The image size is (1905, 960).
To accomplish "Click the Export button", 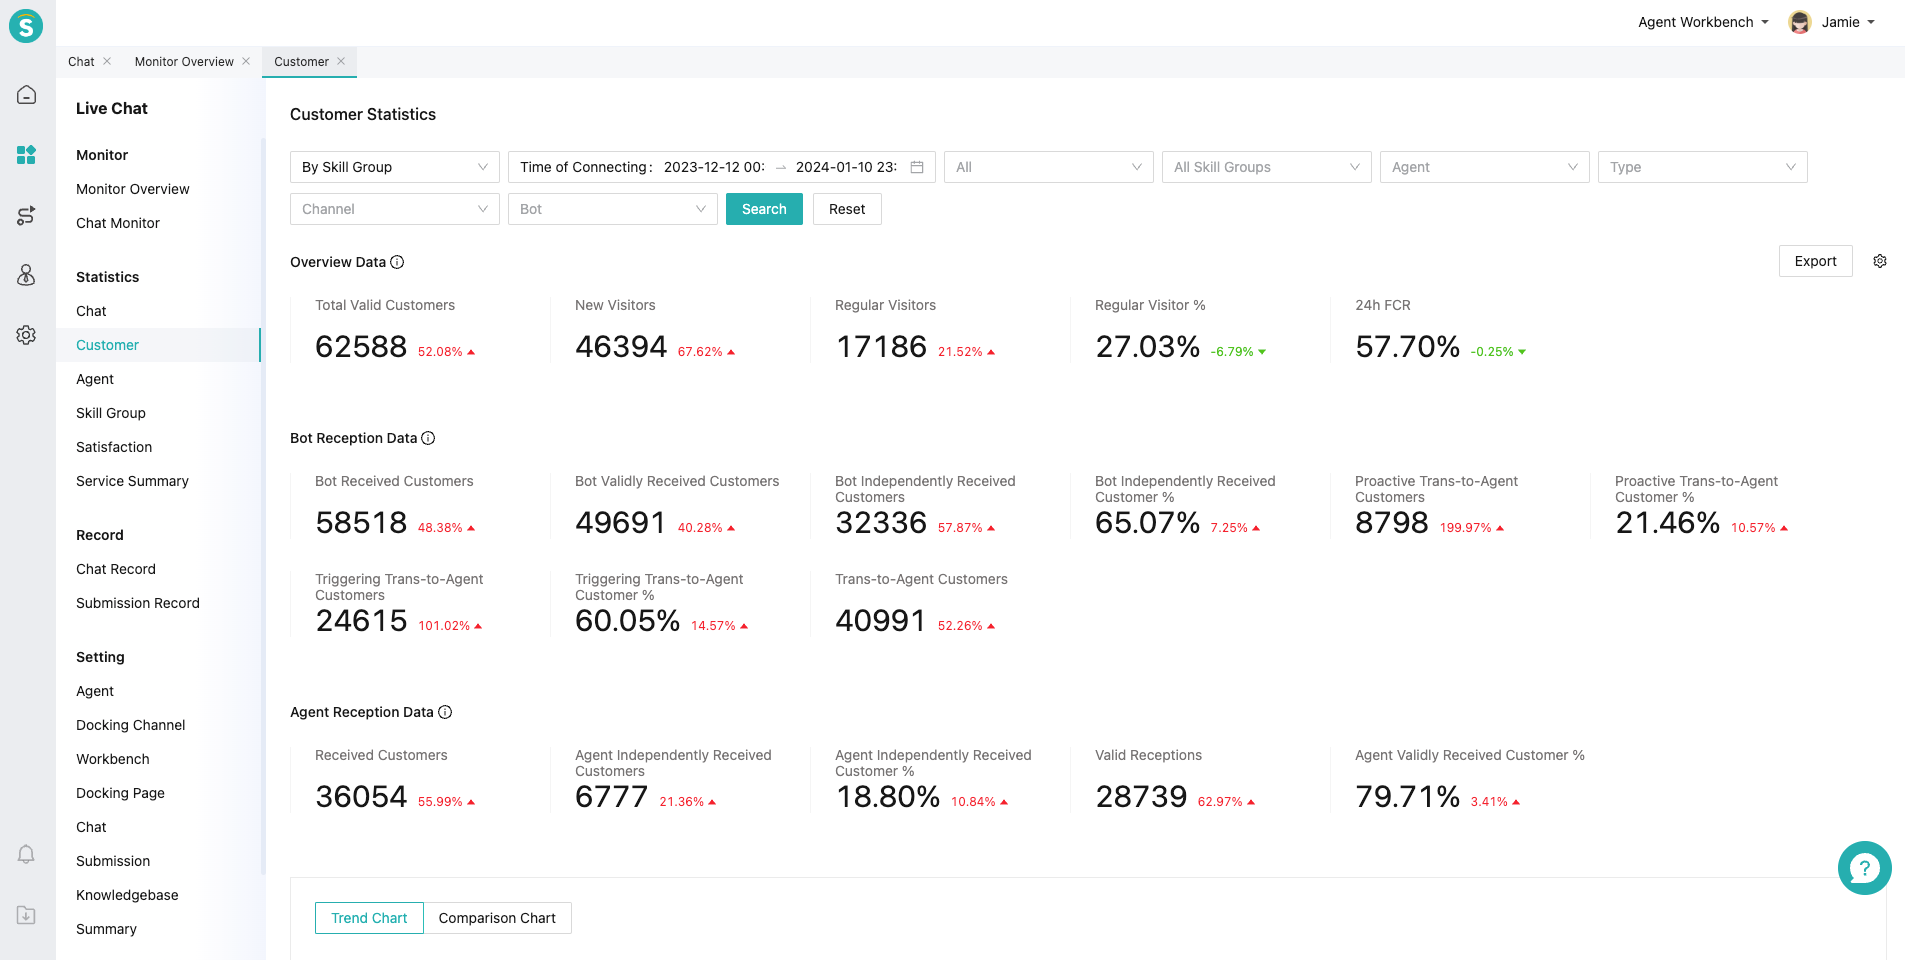I will click(1815, 261).
